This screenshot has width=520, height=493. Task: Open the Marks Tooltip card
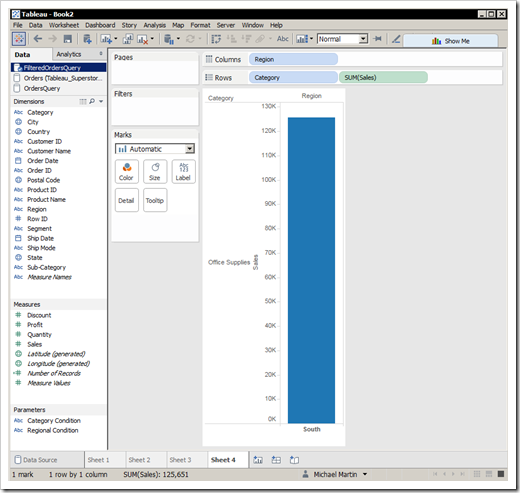coord(155,200)
